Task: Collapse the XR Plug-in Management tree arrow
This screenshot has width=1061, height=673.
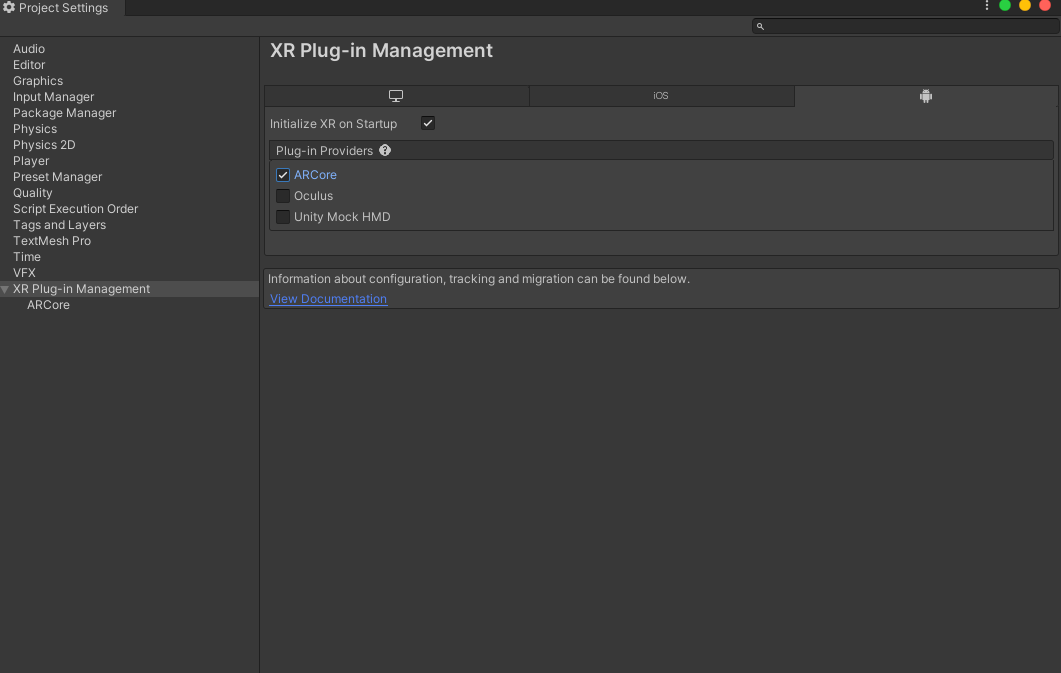Action: 6,289
